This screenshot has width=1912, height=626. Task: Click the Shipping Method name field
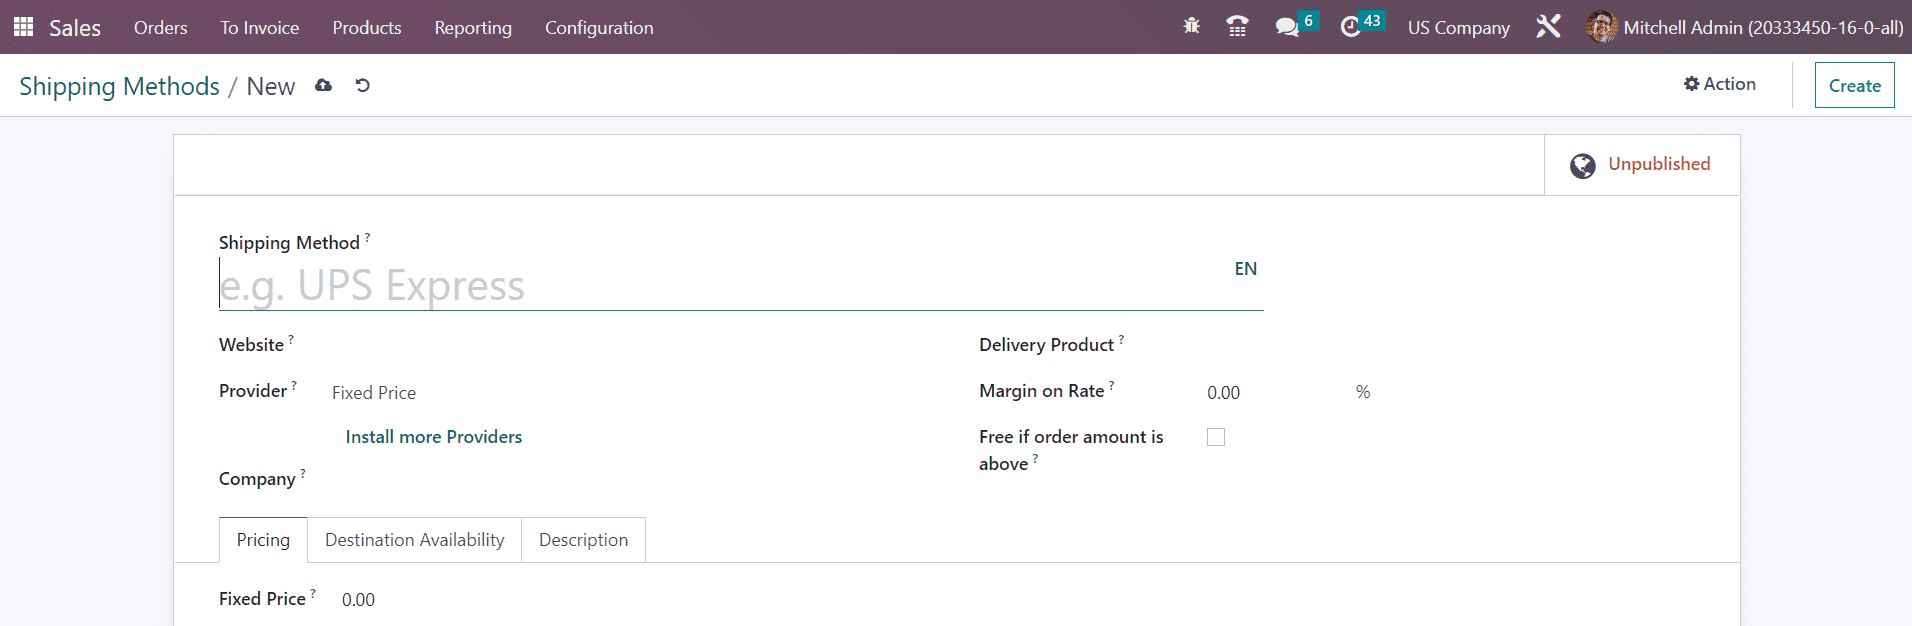[x=720, y=286]
